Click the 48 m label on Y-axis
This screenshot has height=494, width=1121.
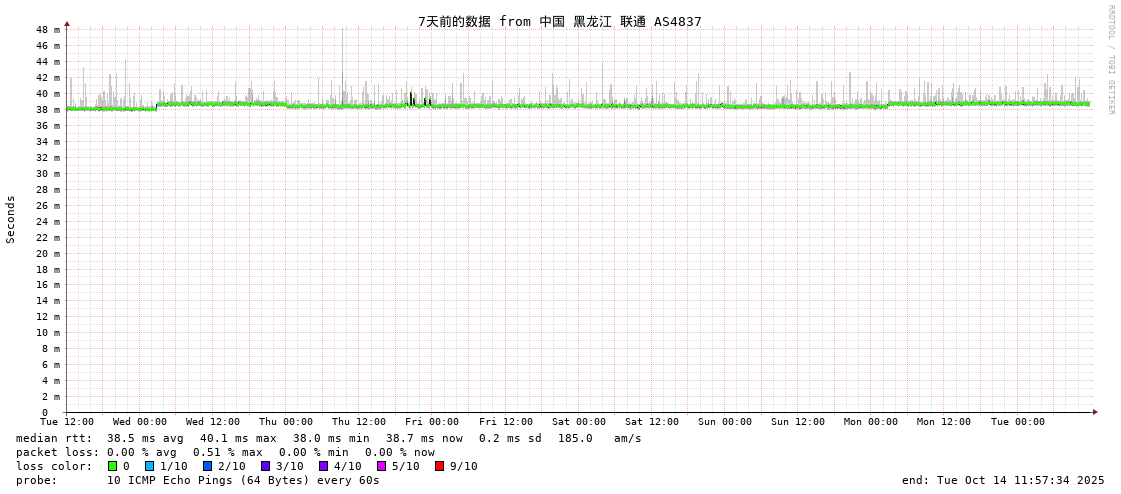coord(49,30)
